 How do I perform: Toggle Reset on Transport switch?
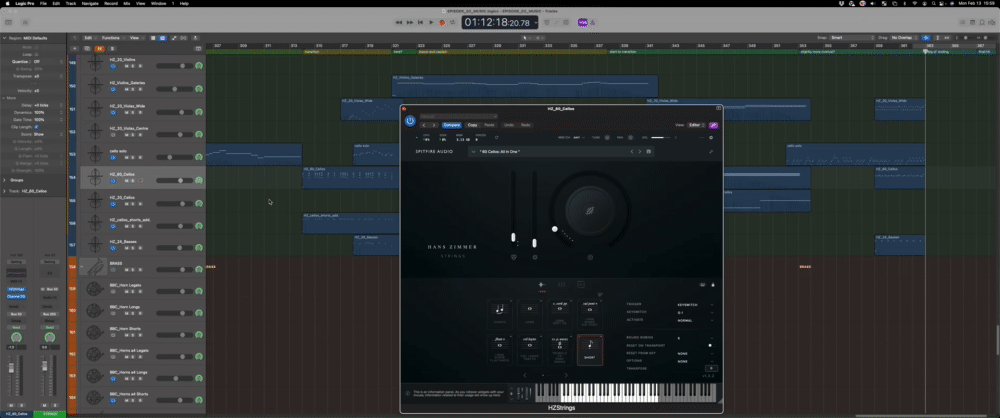710,346
